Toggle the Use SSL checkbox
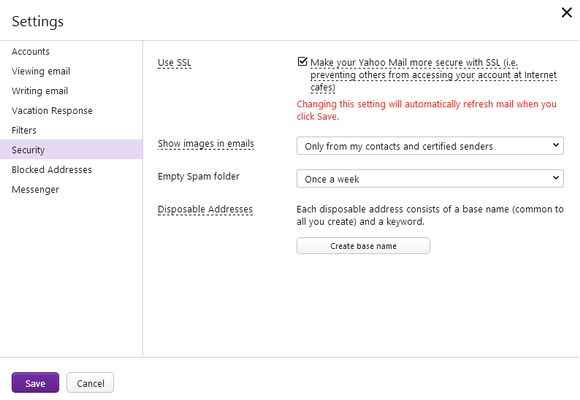This screenshot has height=400, width=580. [x=302, y=61]
